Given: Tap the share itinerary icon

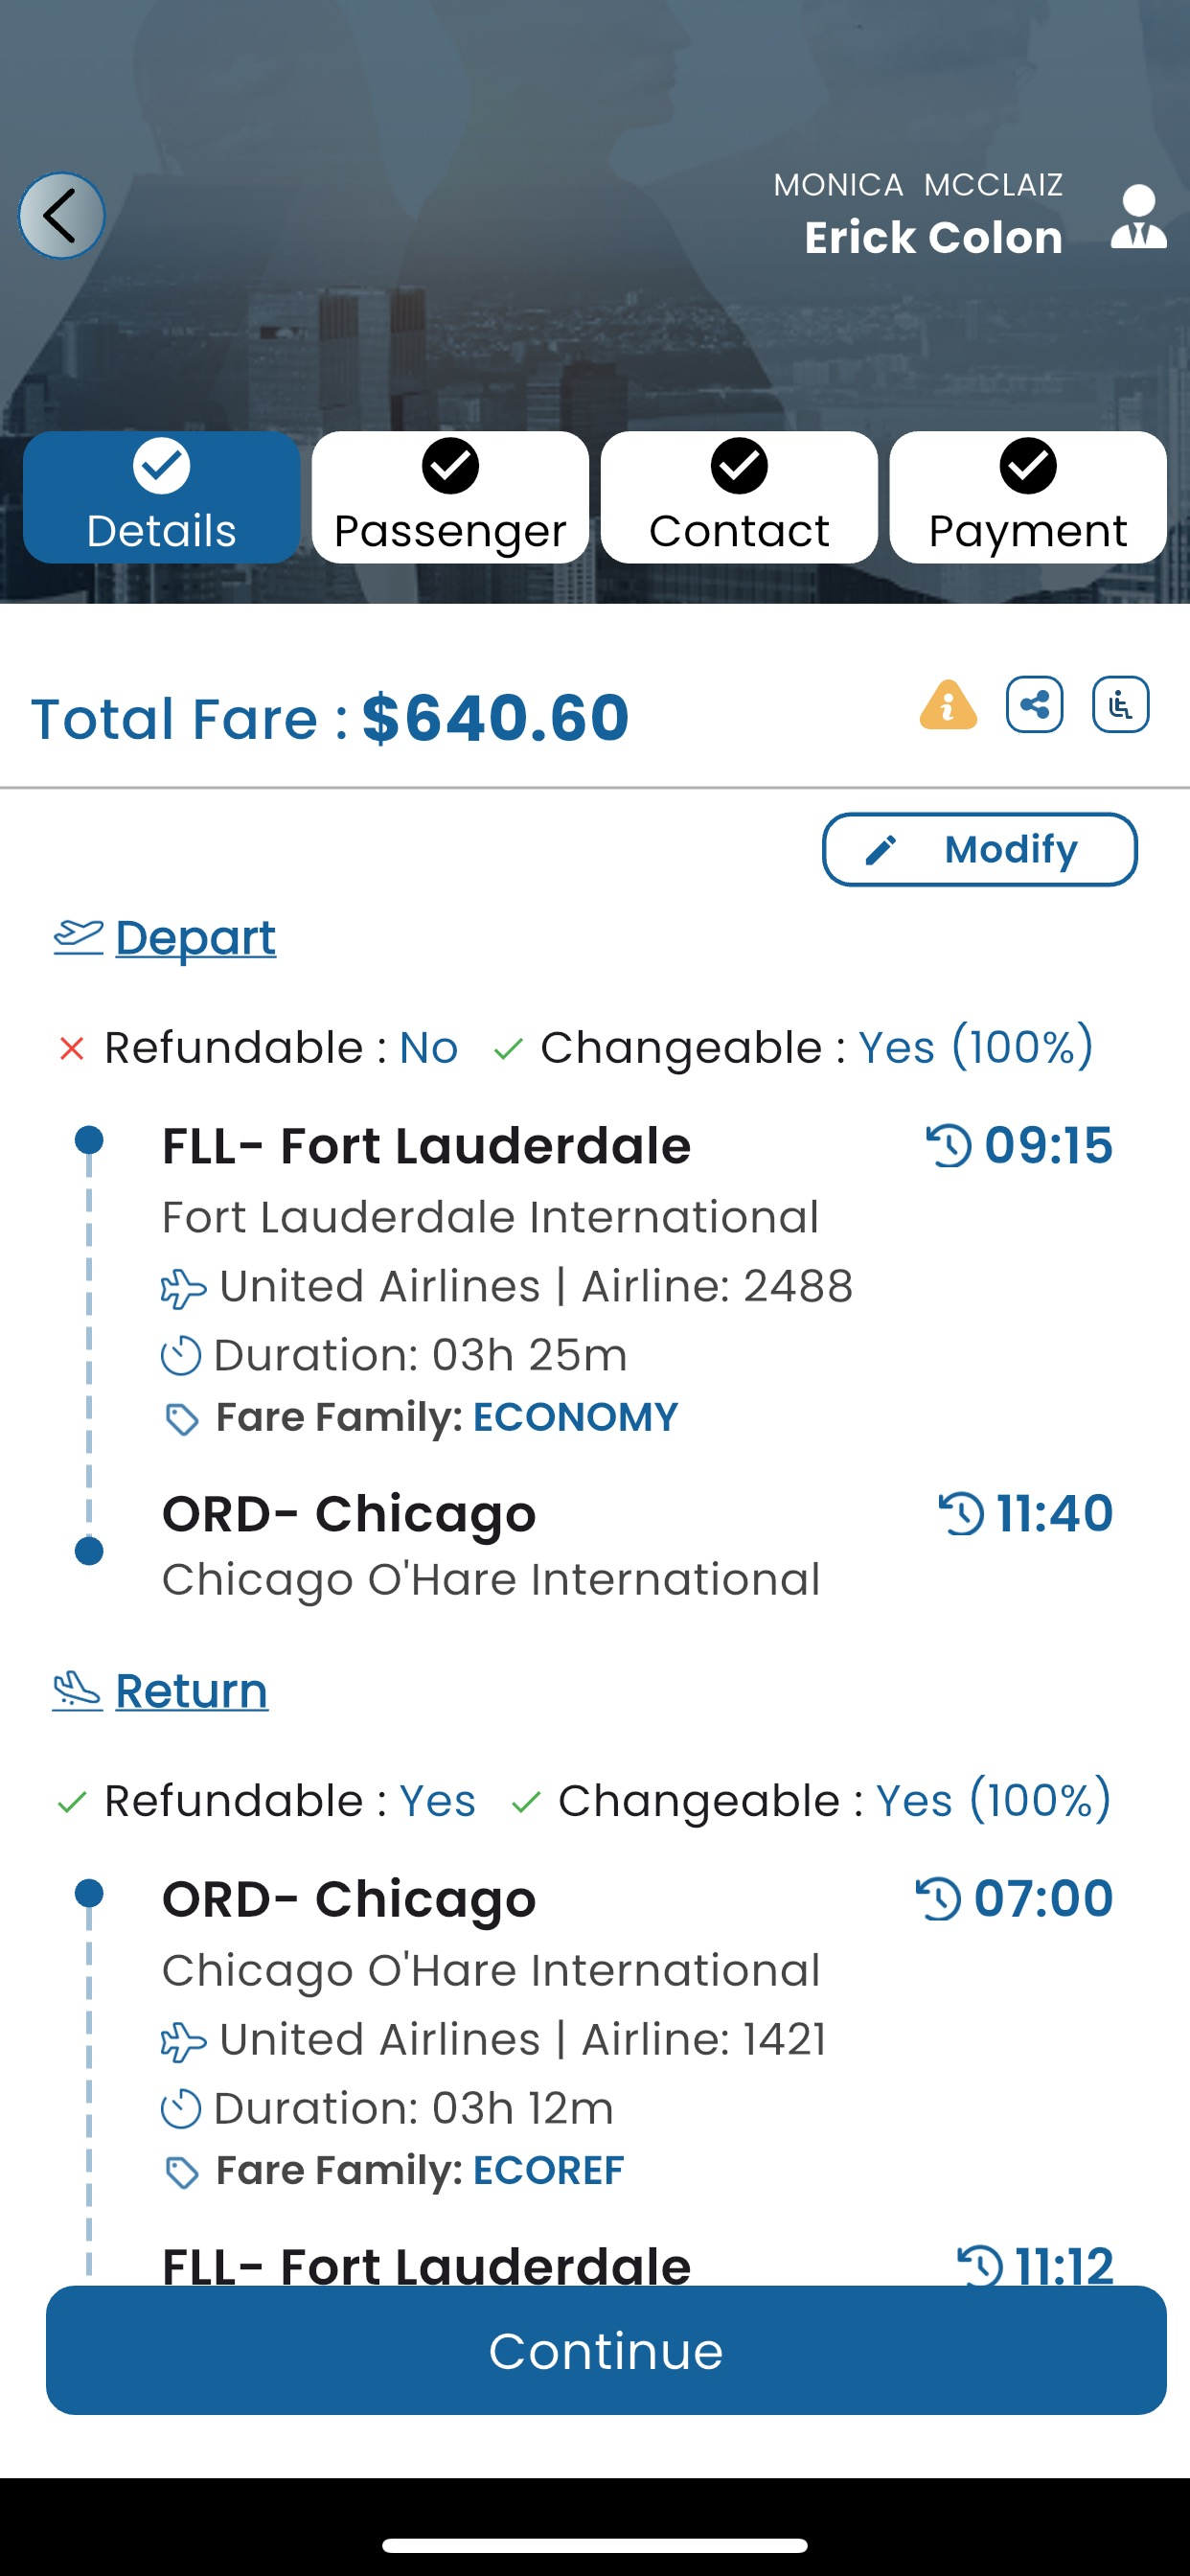Looking at the screenshot, I should pyautogui.click(x=1034, y=705).
